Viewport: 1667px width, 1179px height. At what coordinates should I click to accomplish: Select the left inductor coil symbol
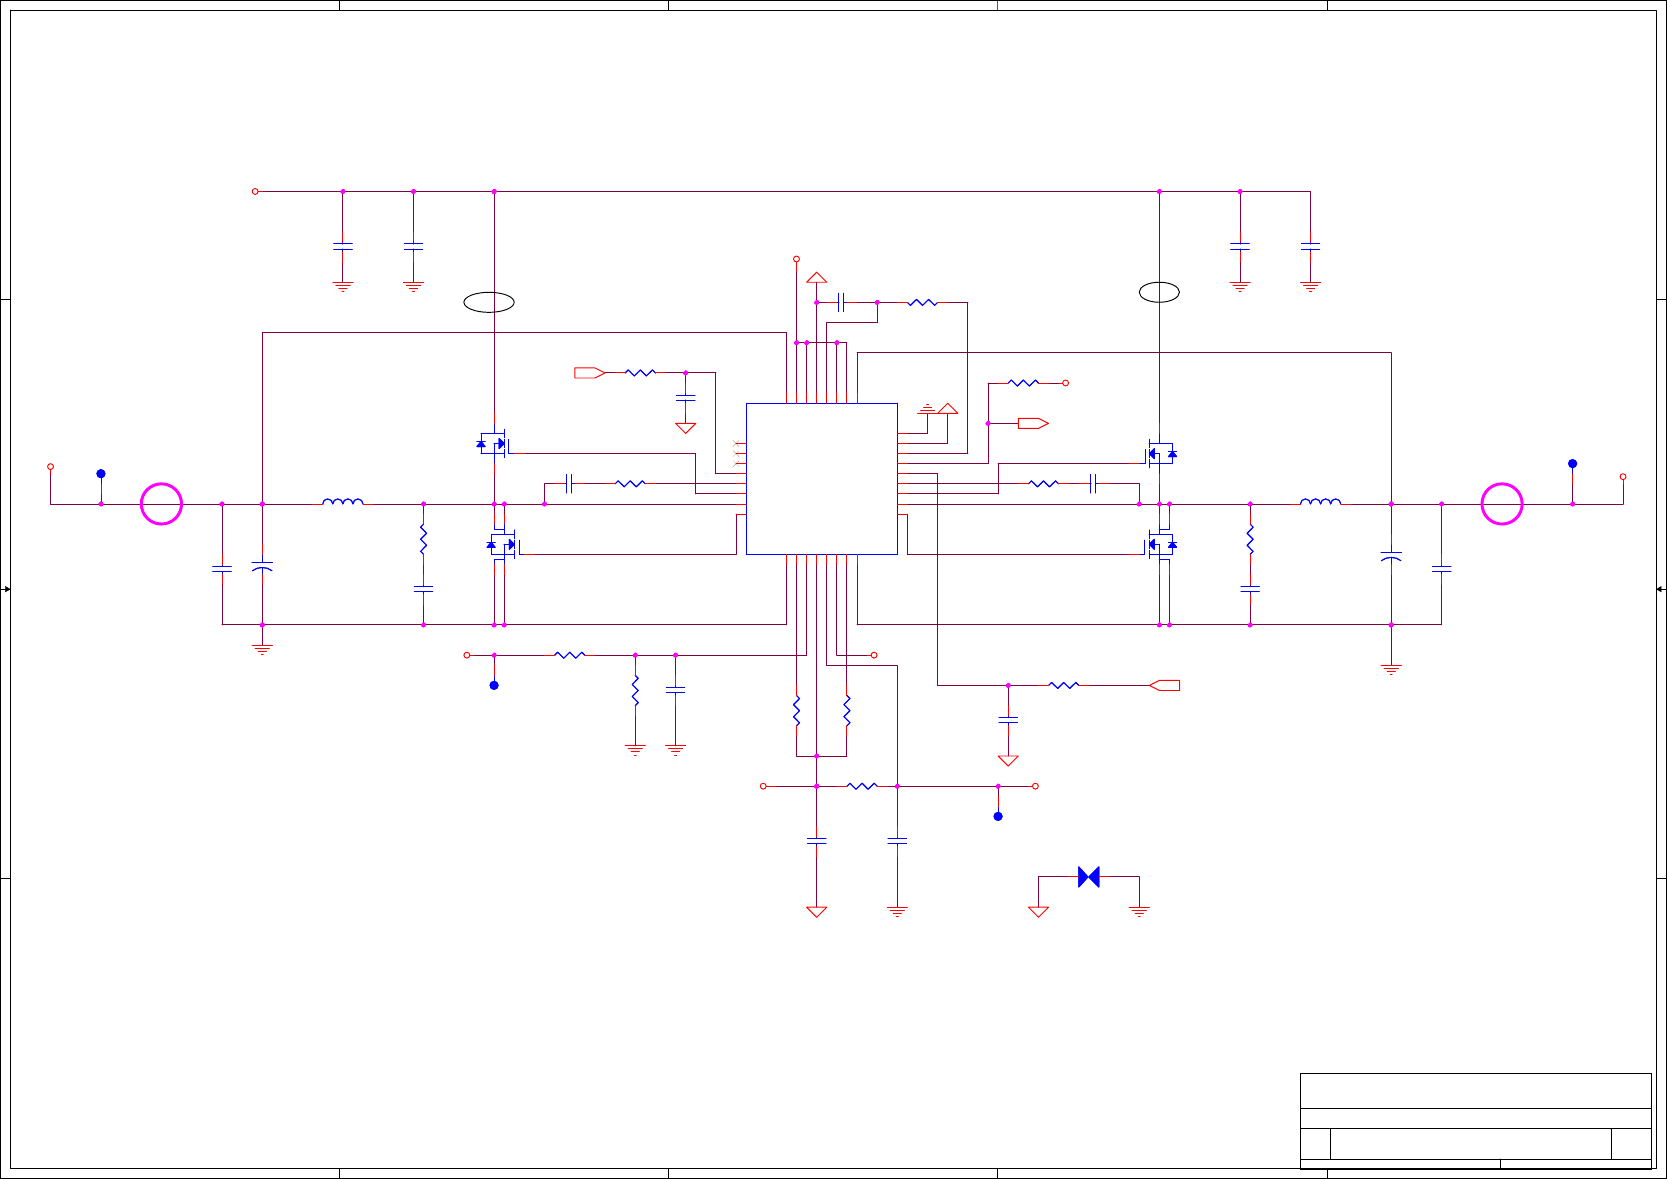click(343, 501)
